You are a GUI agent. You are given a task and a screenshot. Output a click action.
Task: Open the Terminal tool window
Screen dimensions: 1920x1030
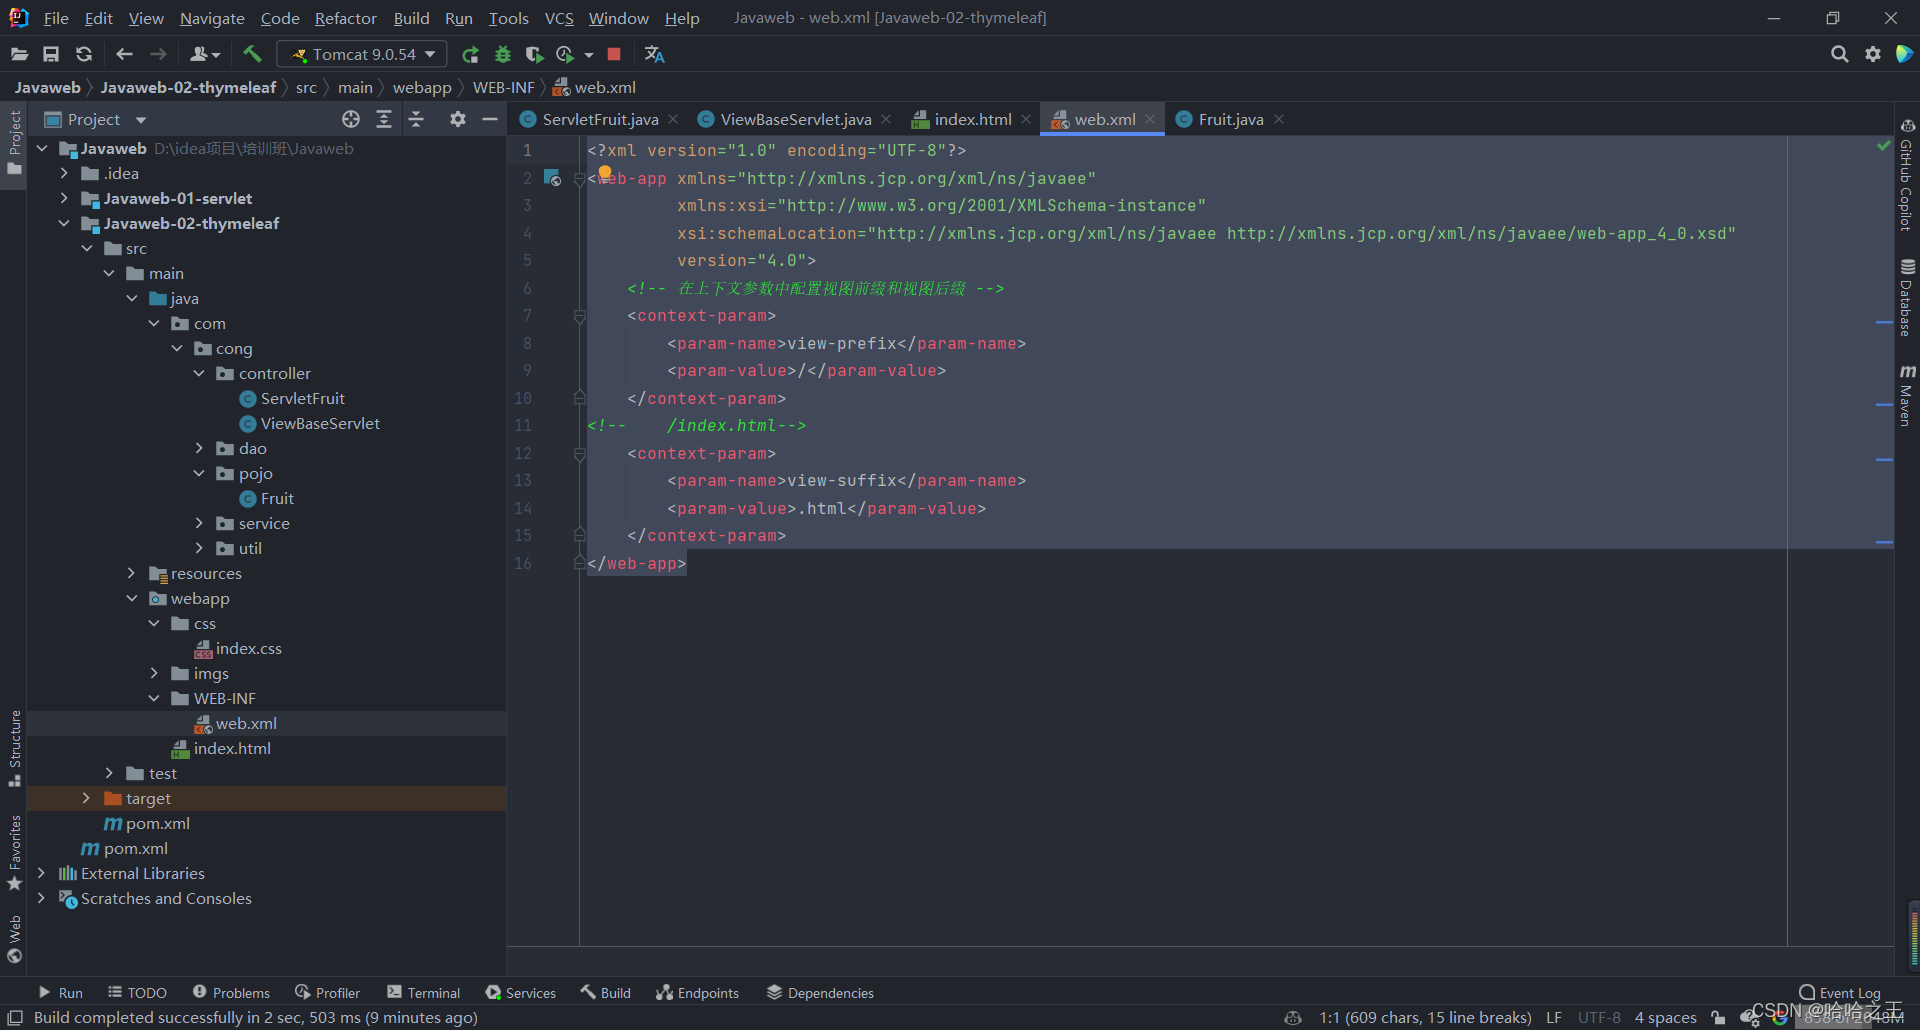coord(423,992)
